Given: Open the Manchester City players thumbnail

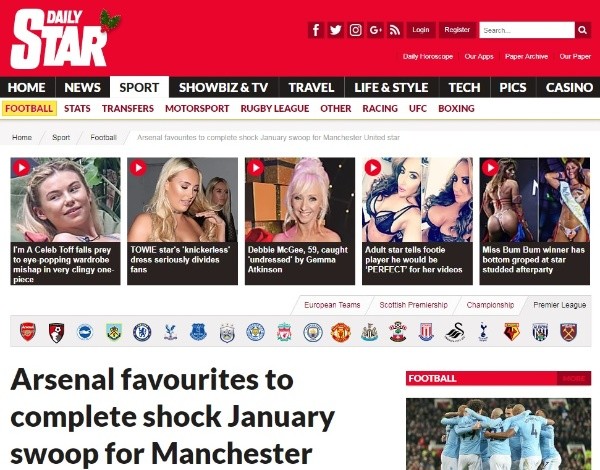Looking at the screenshot, I should pos(498,434).
